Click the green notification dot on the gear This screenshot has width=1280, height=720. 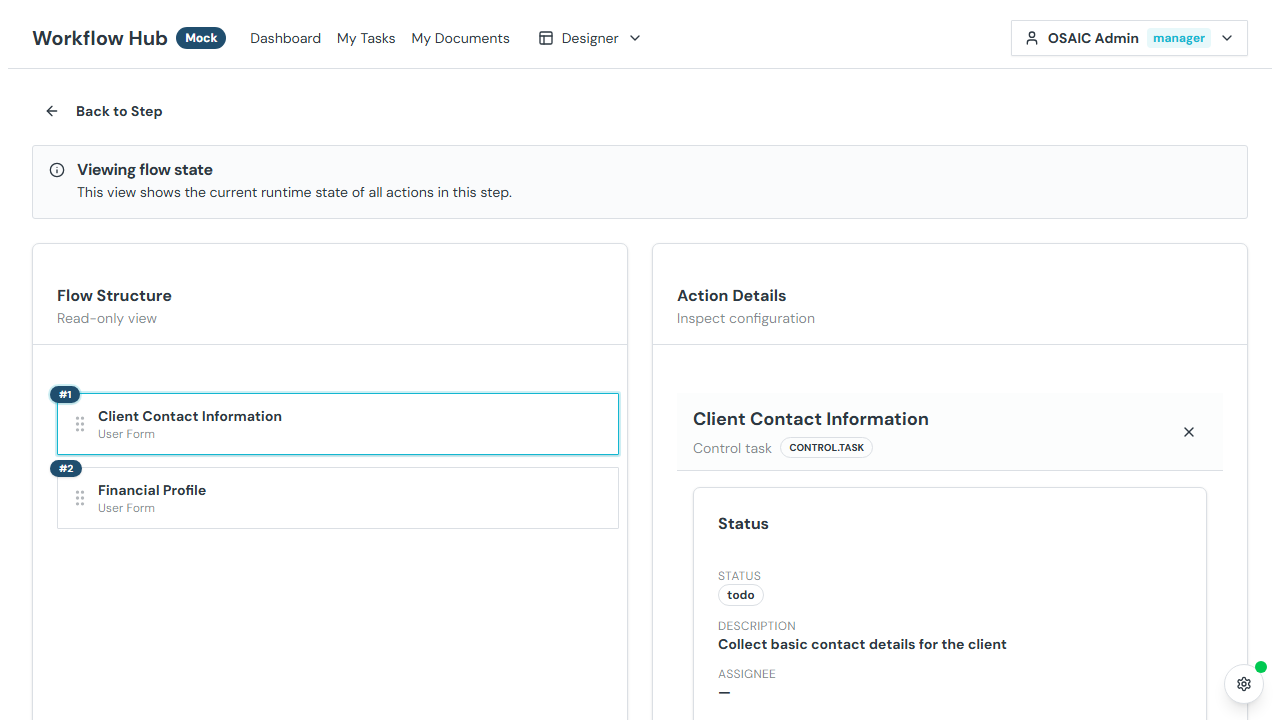click(x=1259, y=667)
